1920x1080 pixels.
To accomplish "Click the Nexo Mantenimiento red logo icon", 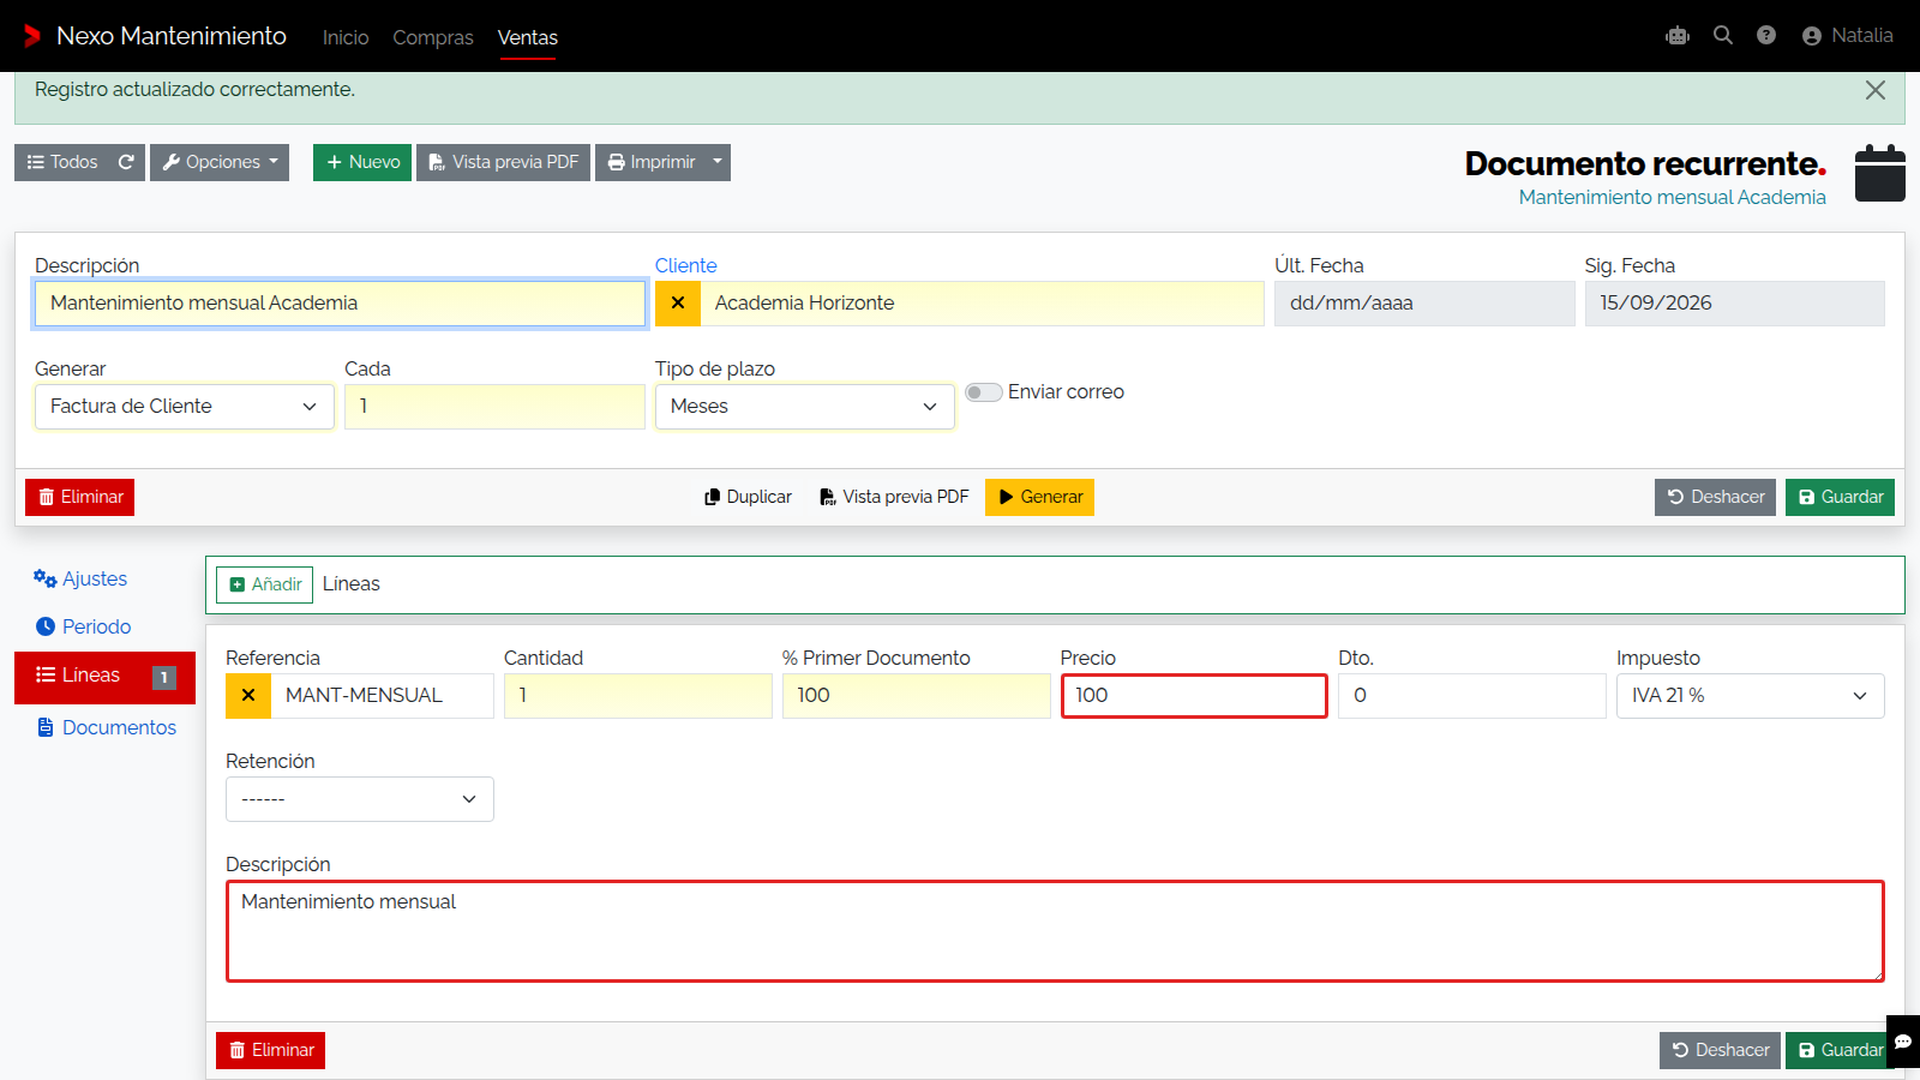I will tap(32, 36).
